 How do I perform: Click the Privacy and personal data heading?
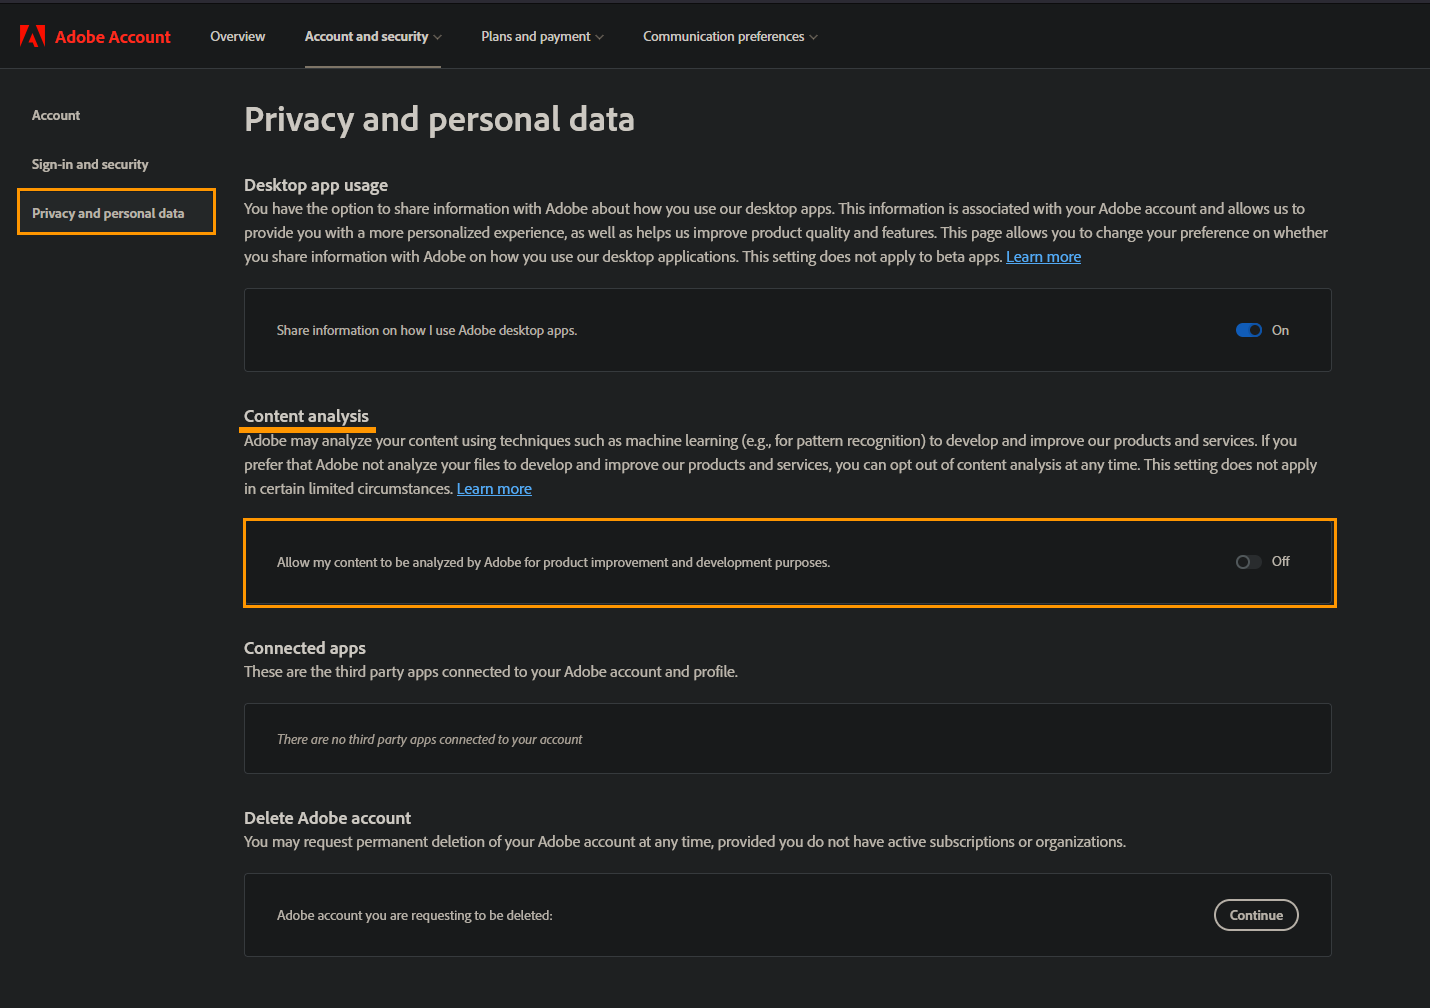click(x=439, y=120)
